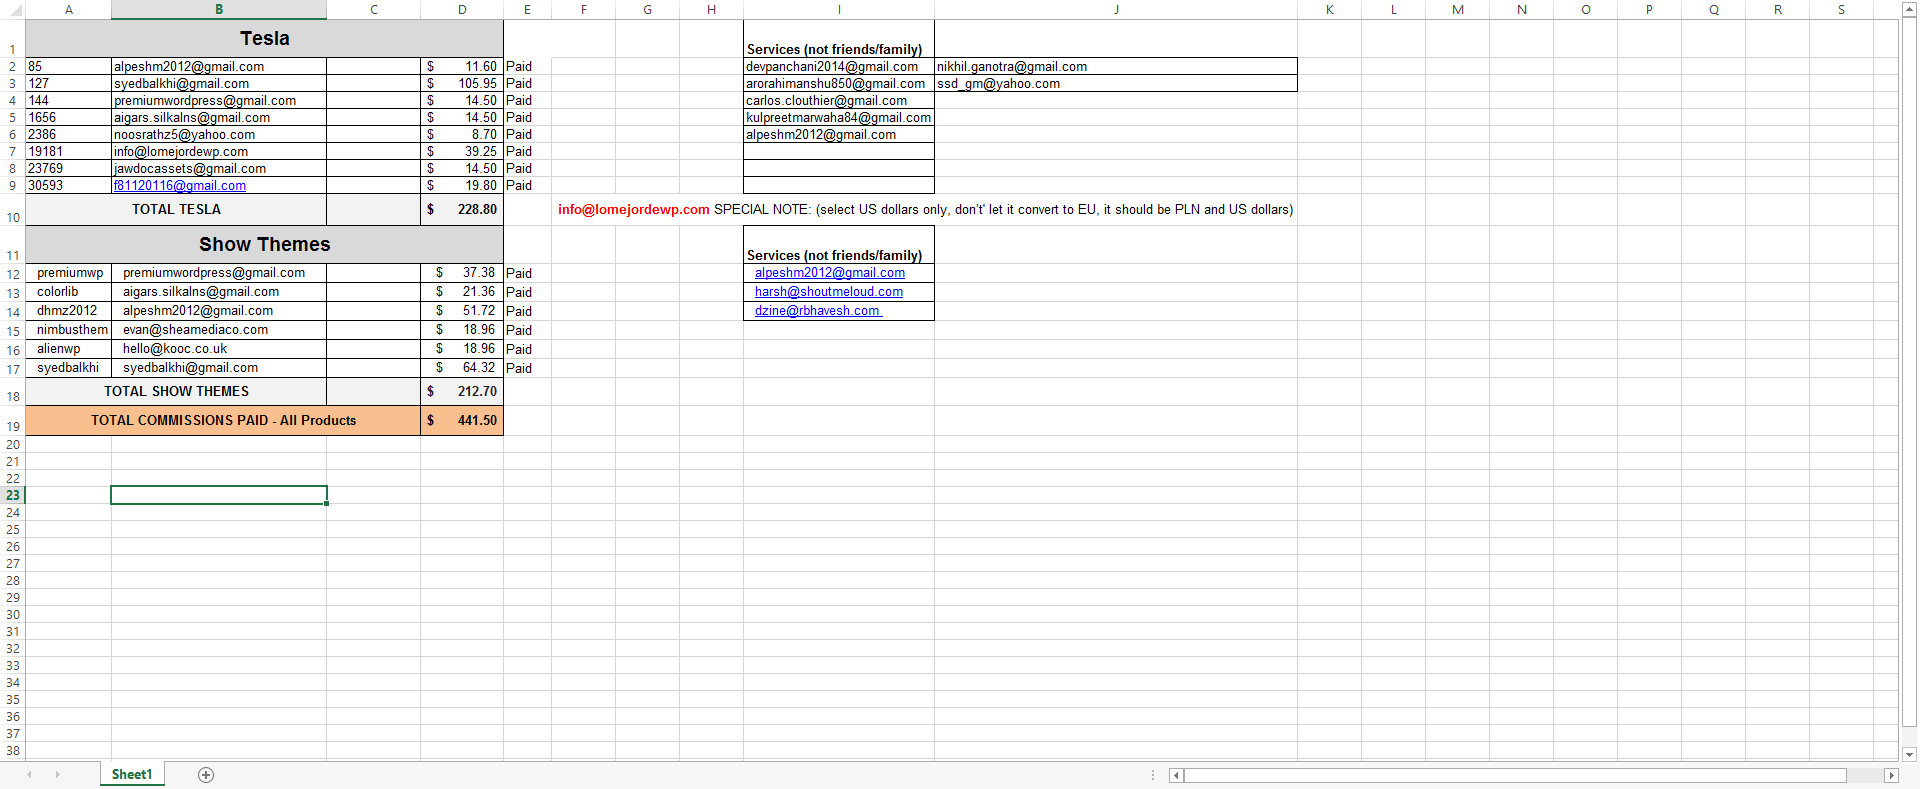Select cell containing noosrathz5@yahoo.com
The height and width of the screenshot is (789, 1920).
coord(219,135)
